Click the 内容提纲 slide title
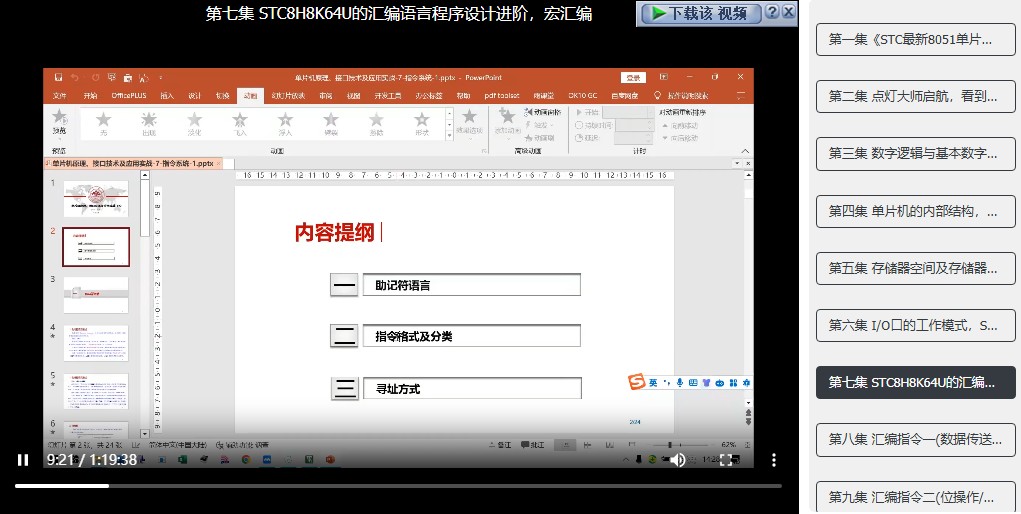This screenshot has height=514, width=1021. [x=335, y=233]
